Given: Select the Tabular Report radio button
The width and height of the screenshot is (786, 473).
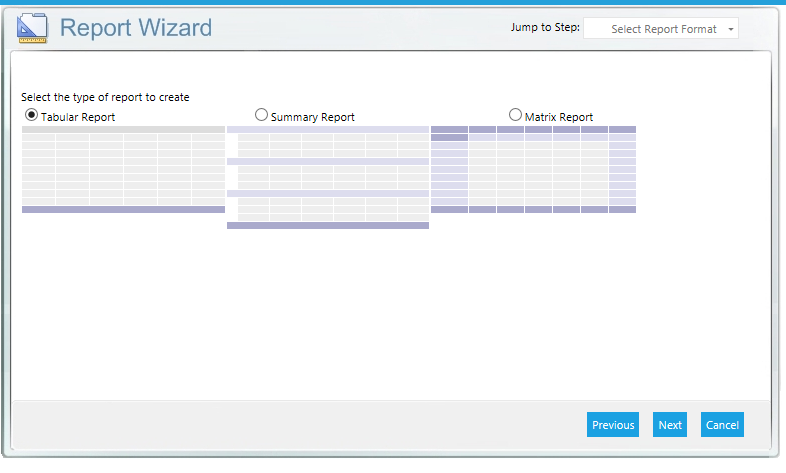Looking at the screenshot, I should 31,116.
